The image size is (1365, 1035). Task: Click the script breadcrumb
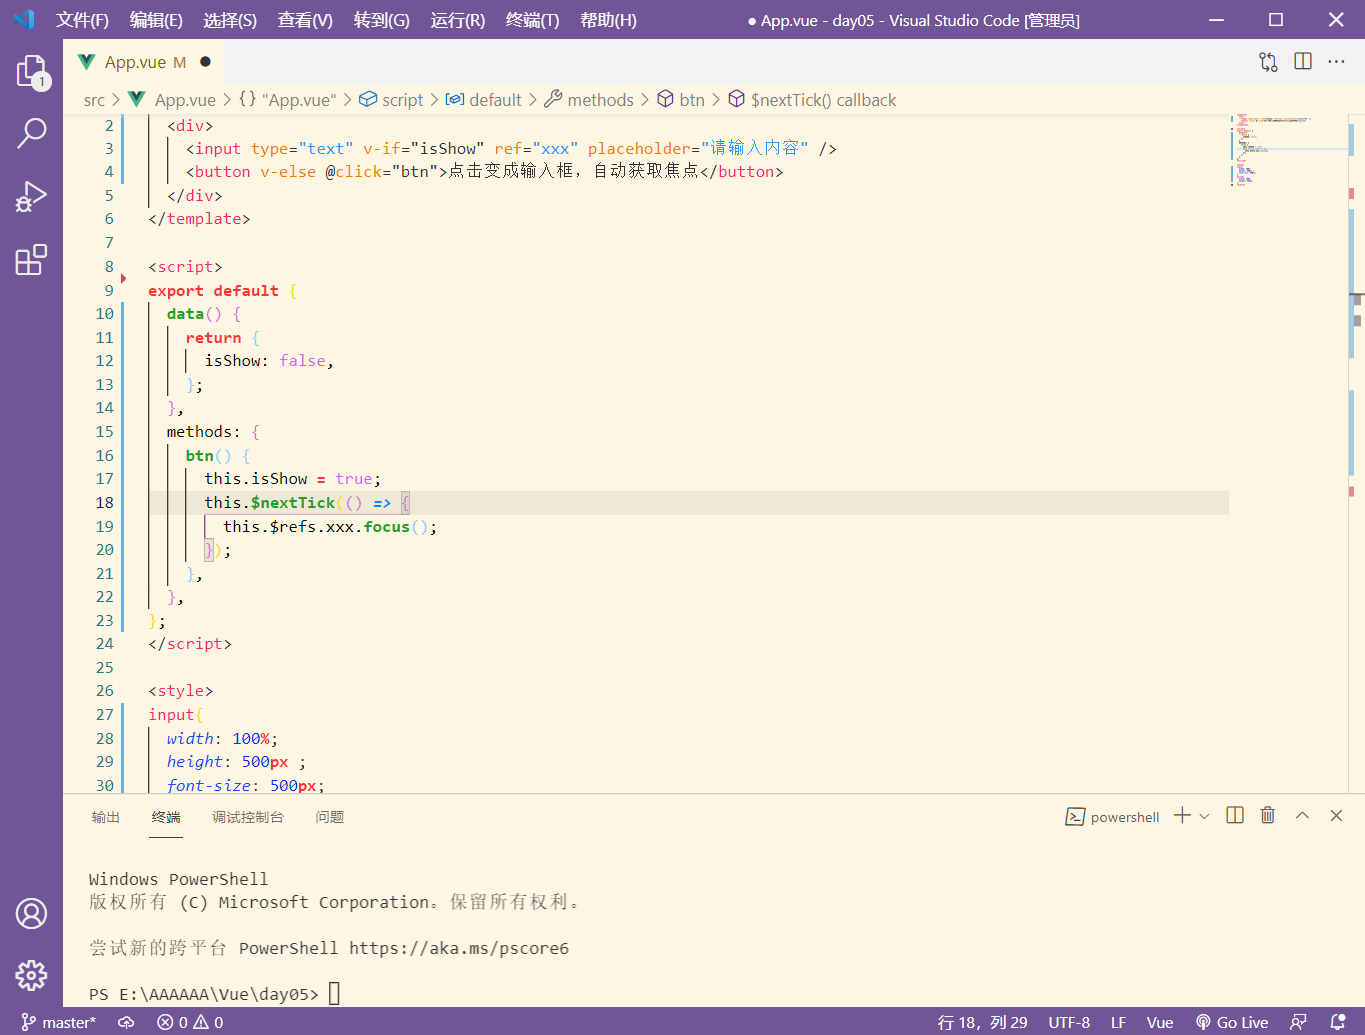pos(392,100)
